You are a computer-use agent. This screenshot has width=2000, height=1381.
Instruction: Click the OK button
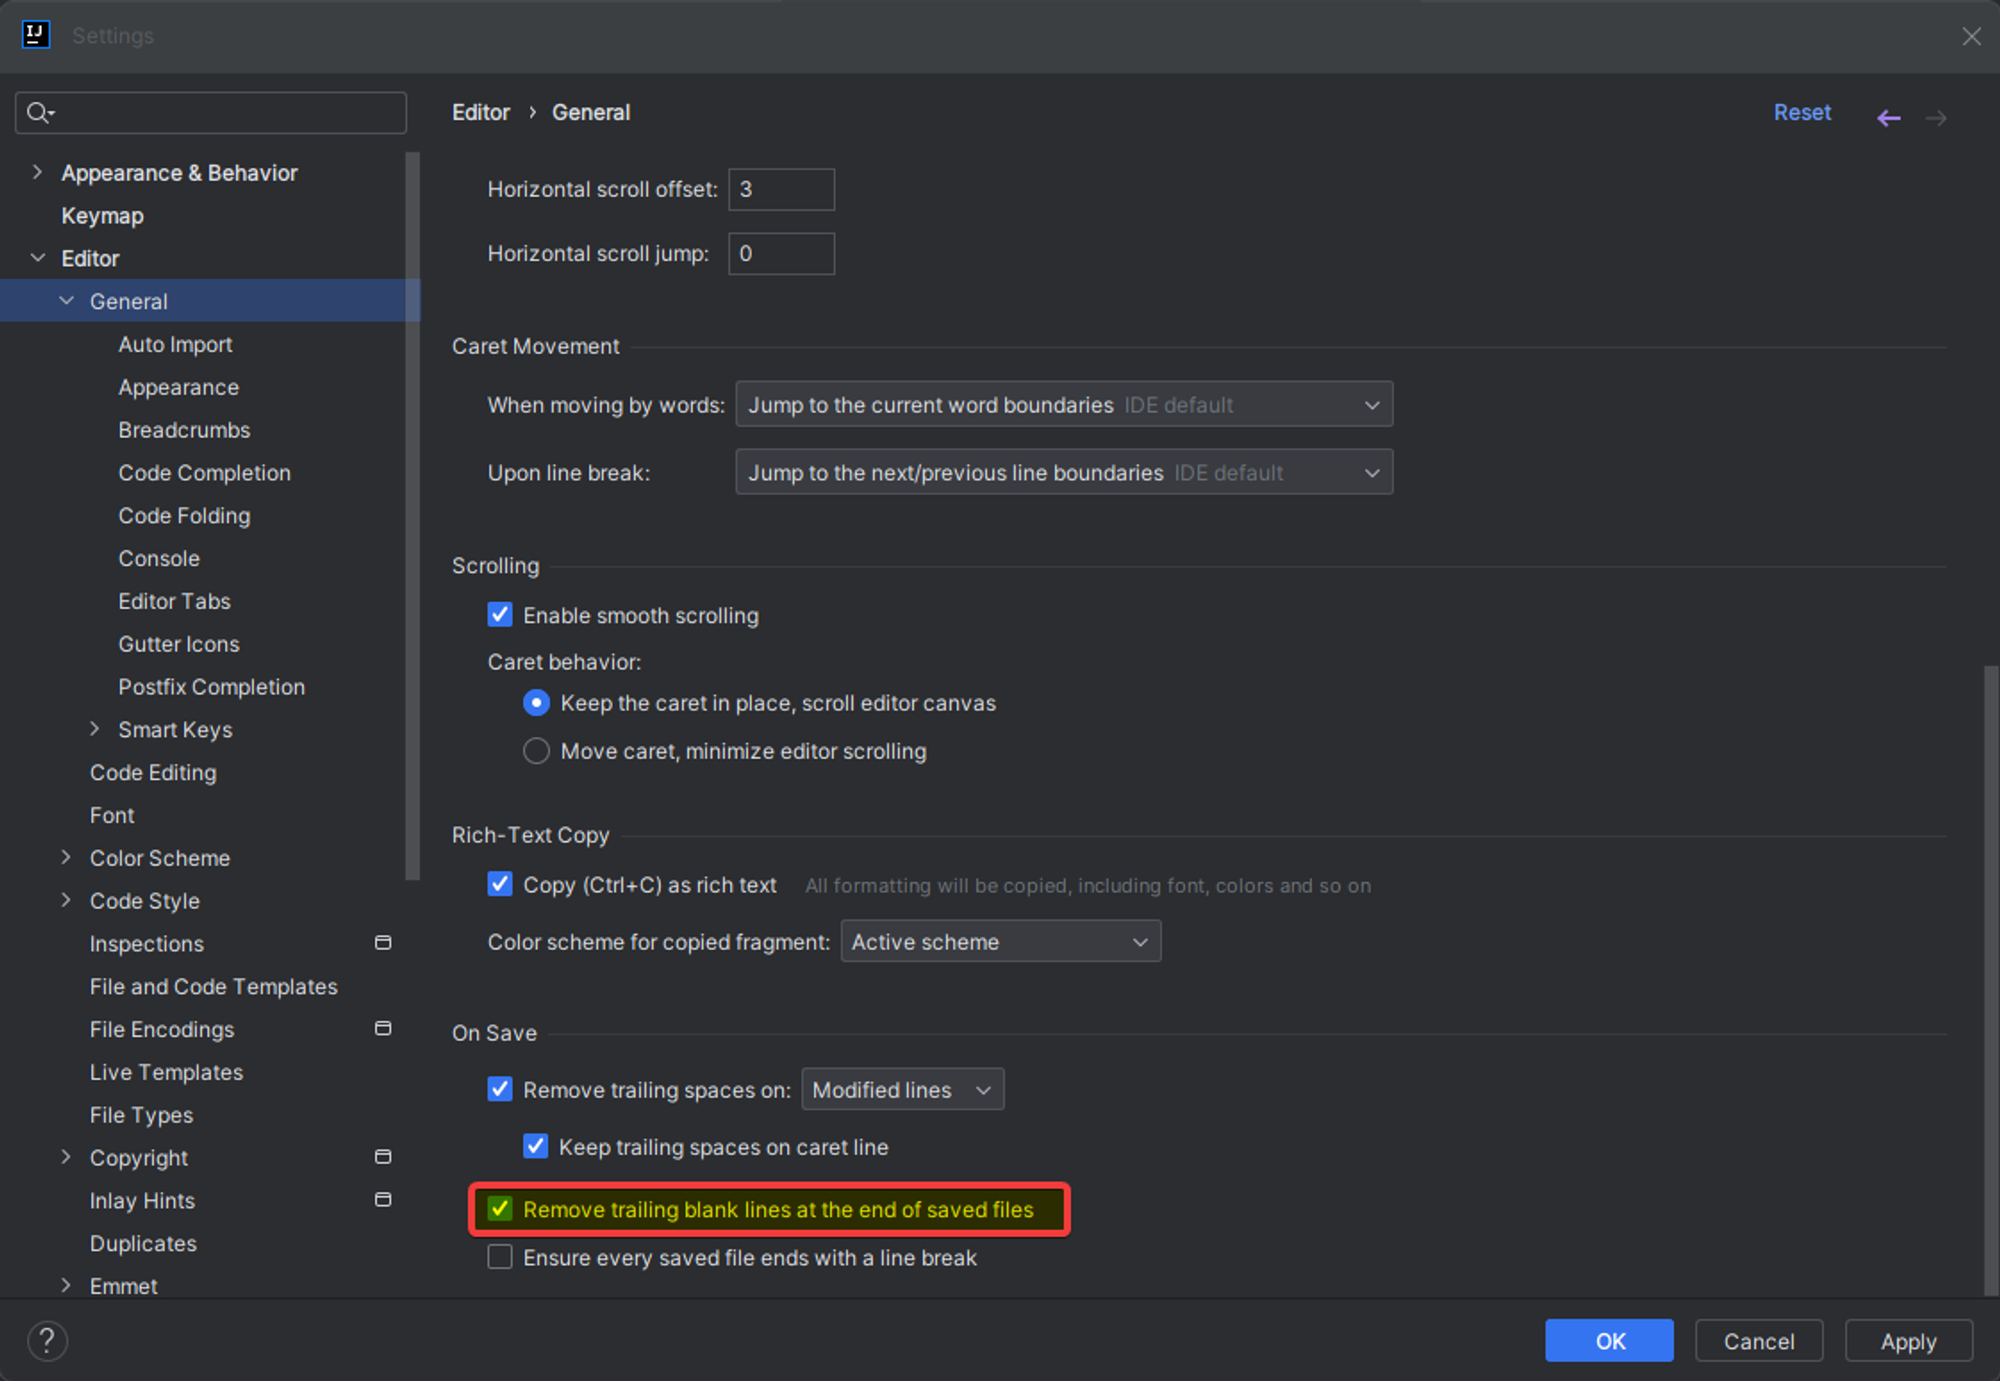1609,1340
